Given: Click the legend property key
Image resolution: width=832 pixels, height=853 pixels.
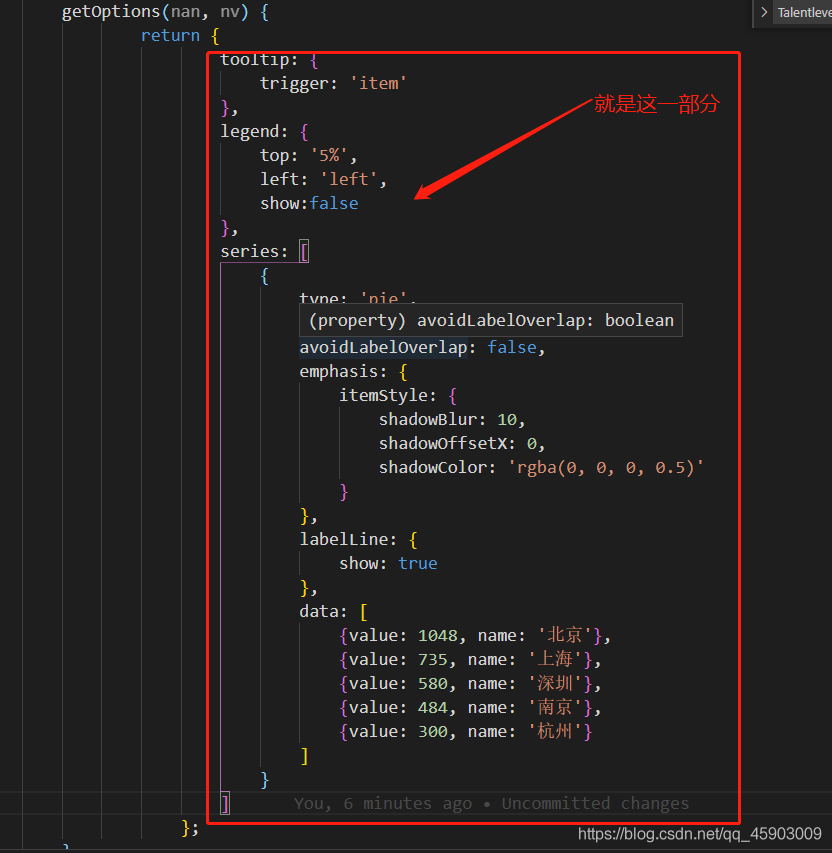Looking at the screenshot, I should point(248,132).
